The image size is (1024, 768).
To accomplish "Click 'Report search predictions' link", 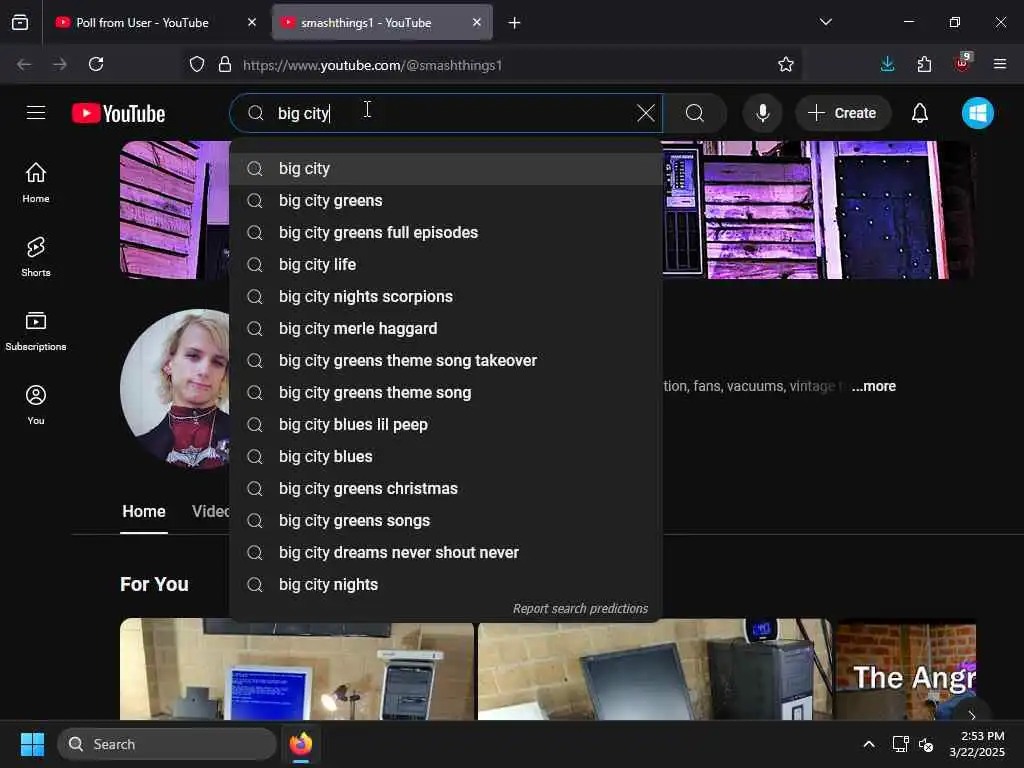I will (x=580, y=609).
